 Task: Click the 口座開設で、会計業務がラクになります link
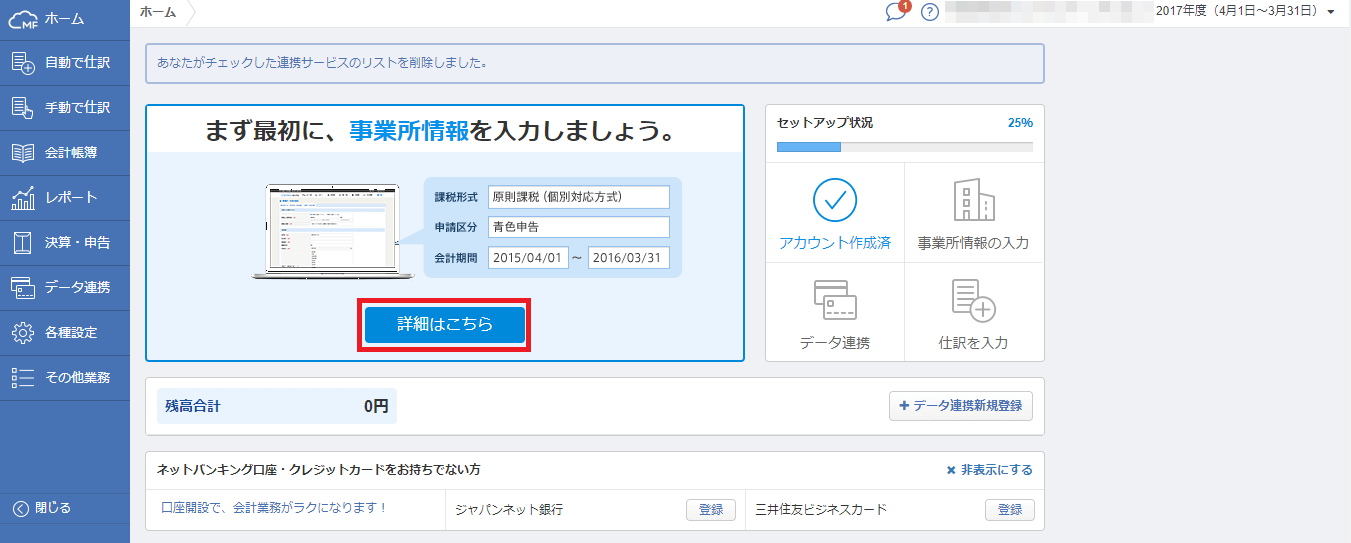coord(274,508)
